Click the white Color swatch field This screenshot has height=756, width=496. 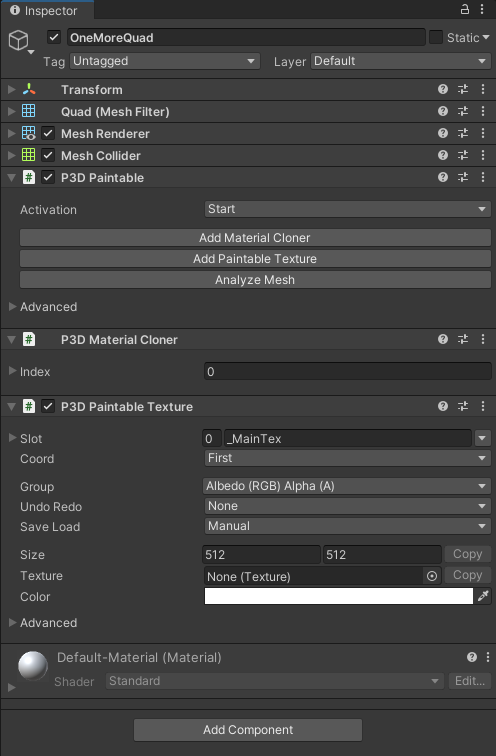[339, 596]
